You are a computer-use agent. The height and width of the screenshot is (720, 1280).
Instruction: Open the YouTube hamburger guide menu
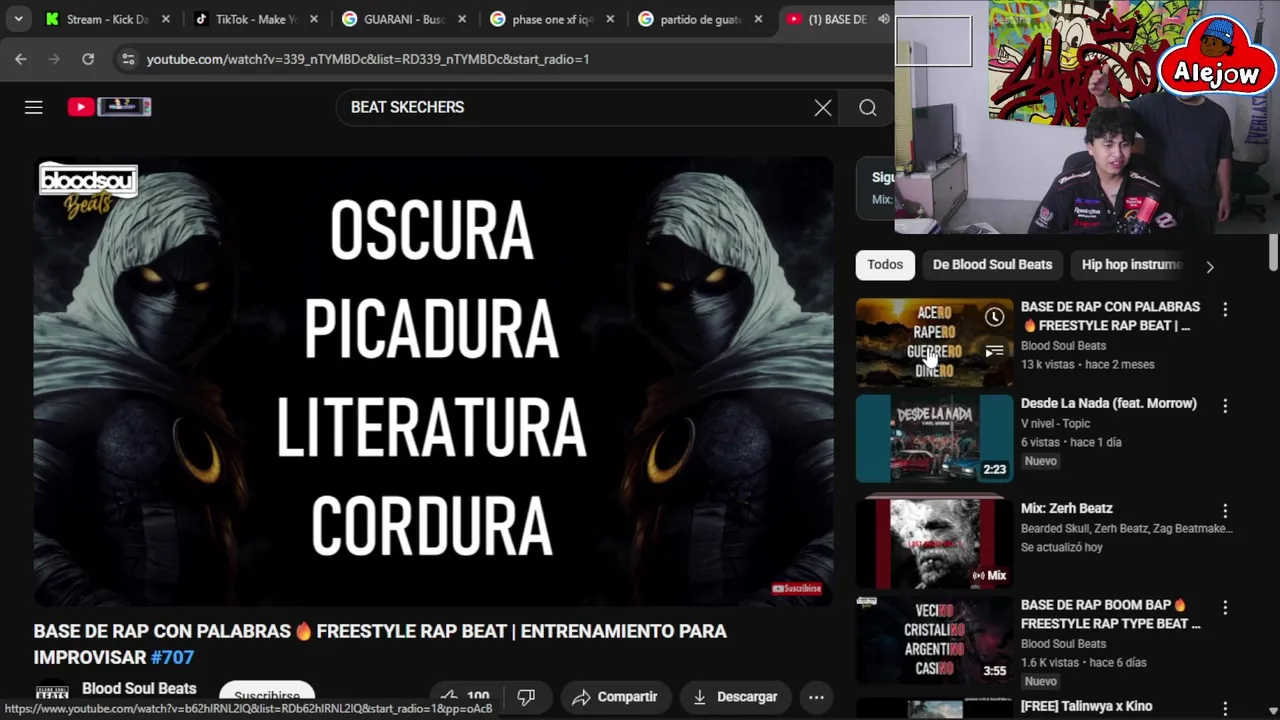pyautogui.click(x=34, y=107)
